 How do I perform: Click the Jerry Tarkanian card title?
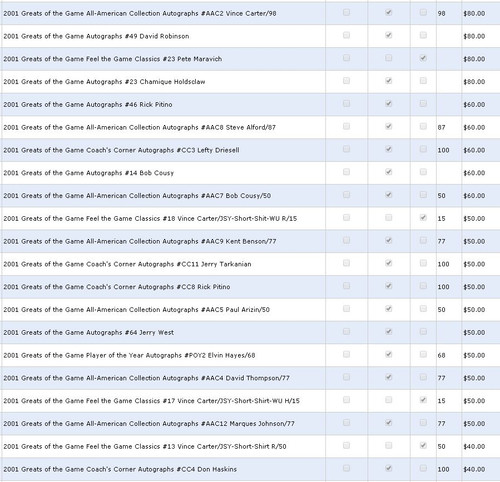127,264
